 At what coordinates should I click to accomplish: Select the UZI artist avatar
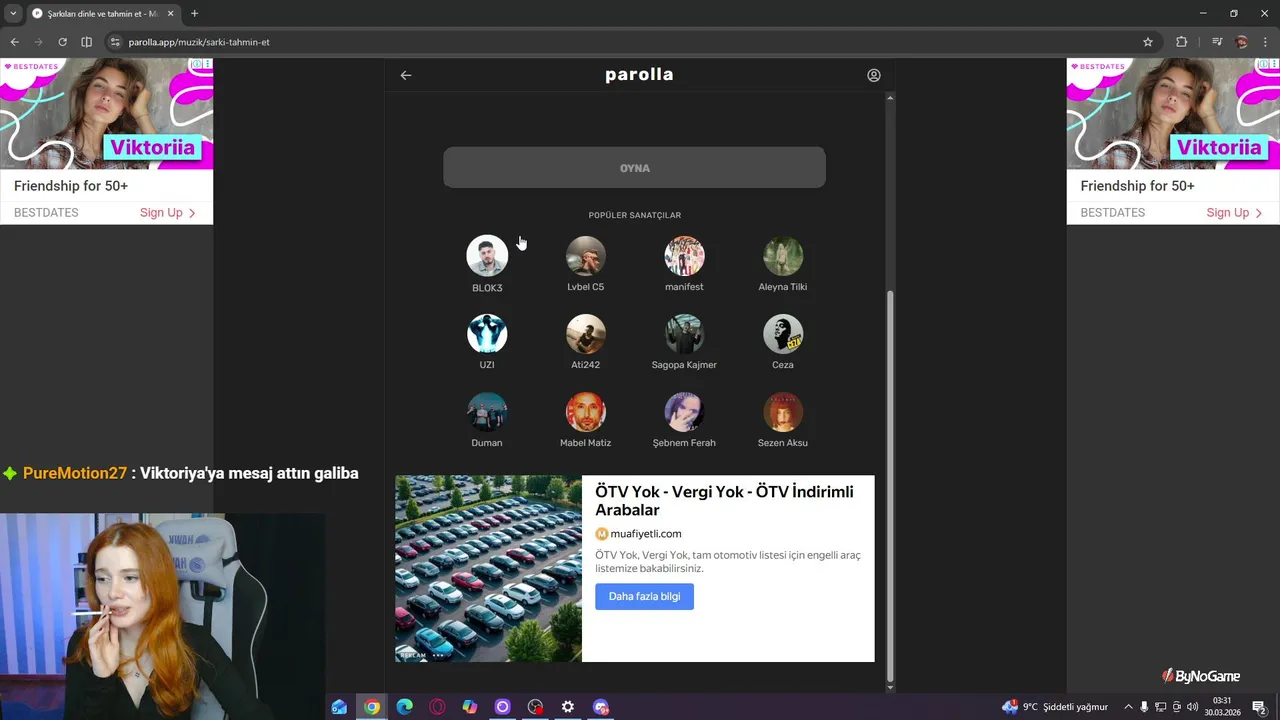click(487, 334)
